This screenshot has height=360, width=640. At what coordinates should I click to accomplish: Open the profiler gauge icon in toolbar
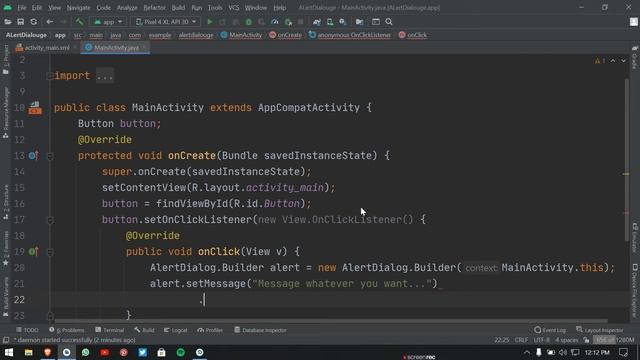point(275,22)
